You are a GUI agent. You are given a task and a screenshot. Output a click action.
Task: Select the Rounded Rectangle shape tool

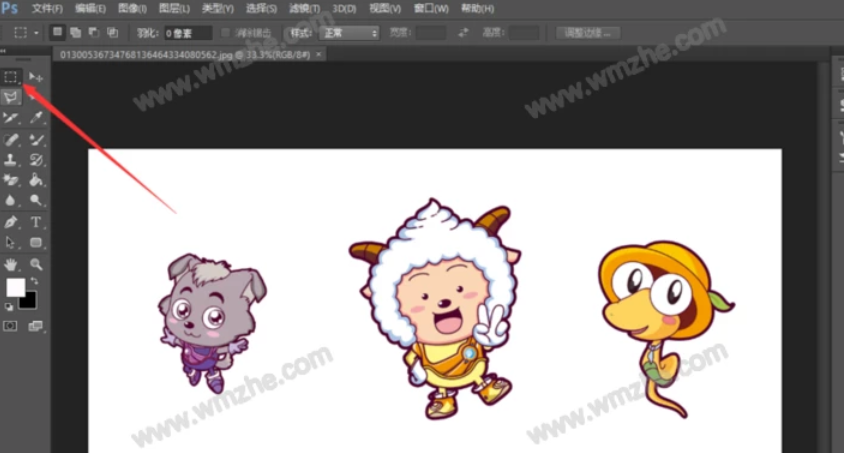point(36,243)
